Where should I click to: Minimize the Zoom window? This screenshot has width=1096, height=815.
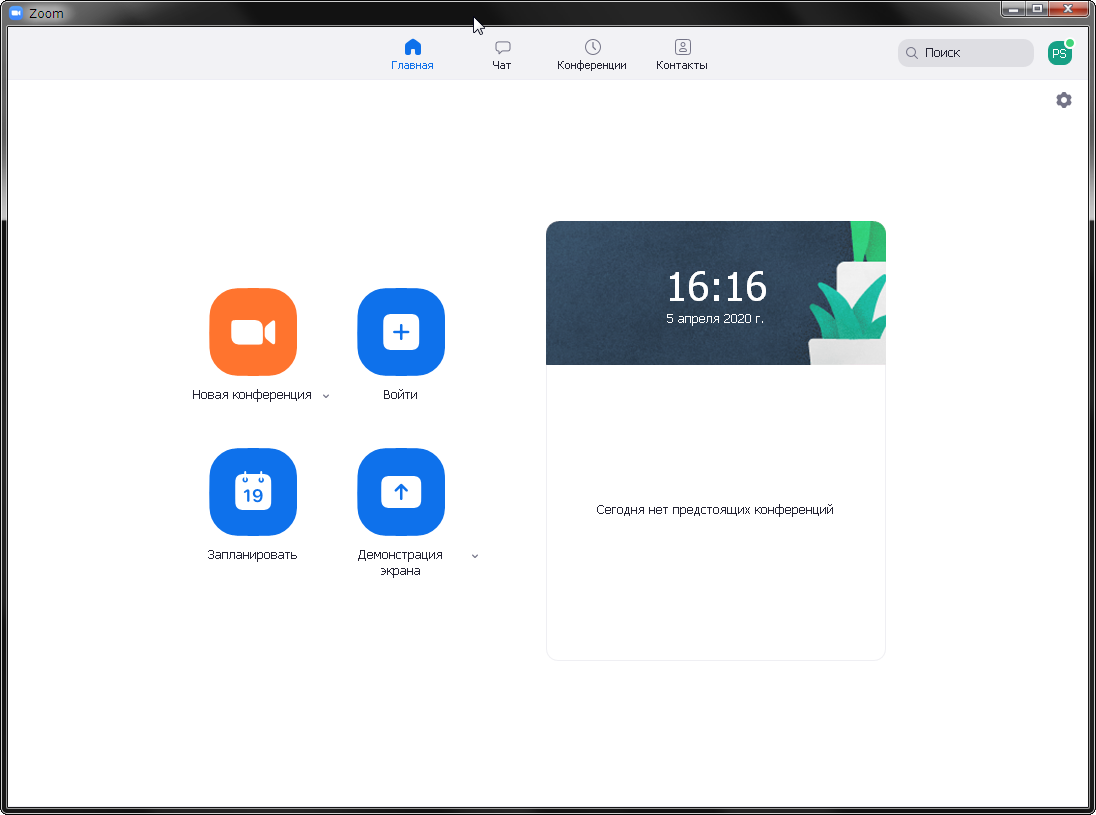[x=1014, y=9]
